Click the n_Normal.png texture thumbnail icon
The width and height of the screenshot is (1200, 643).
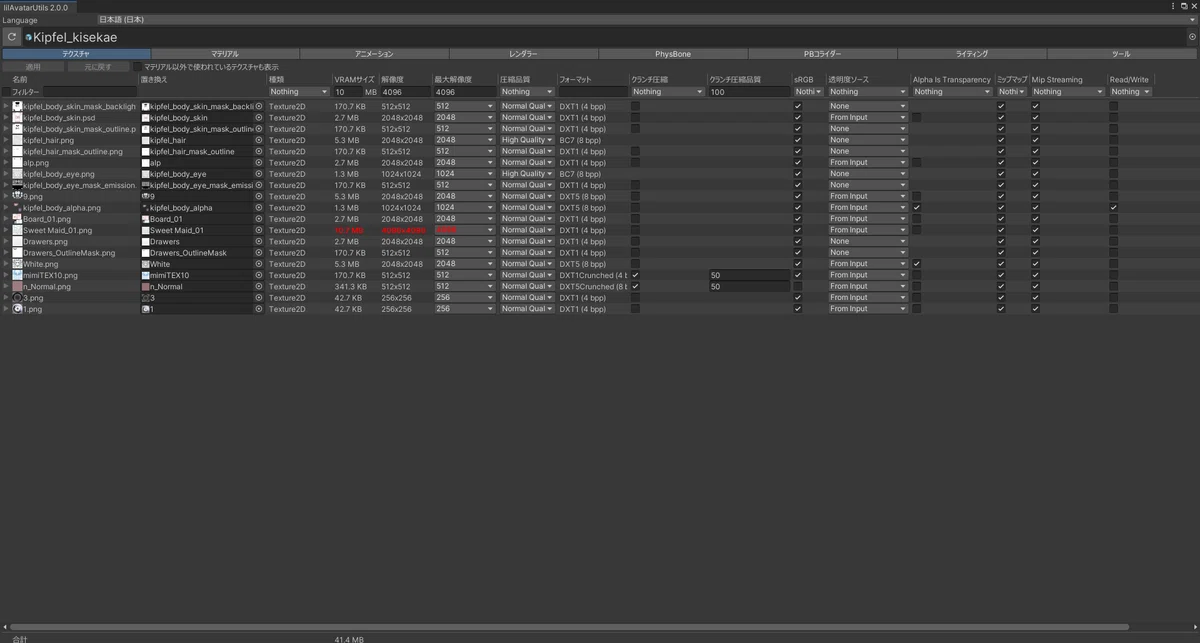pos(17,286)
